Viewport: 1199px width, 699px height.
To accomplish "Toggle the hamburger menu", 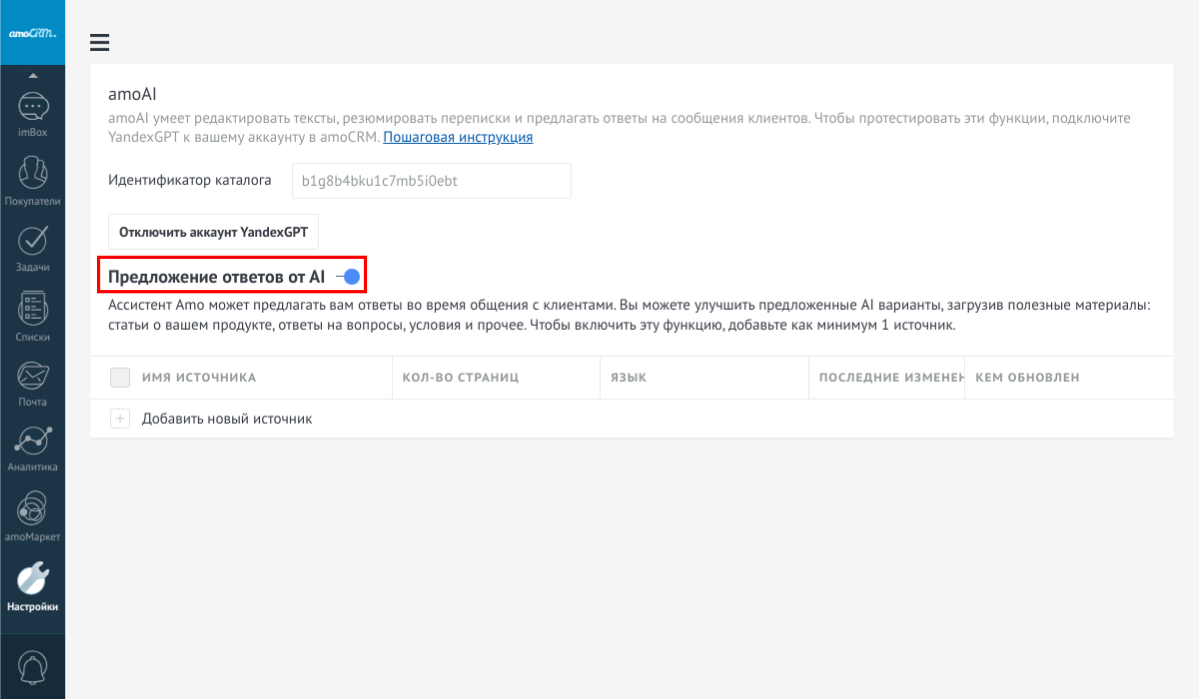I will coord(99,42).
